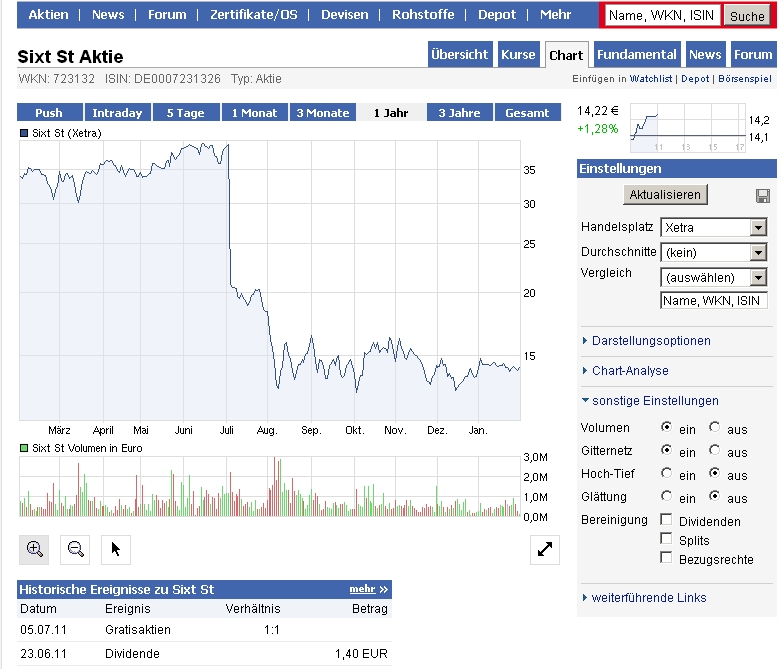This screenshot has width=783, height=669.
Task: Click the Depot link under the tabs
Action: (695, 79)
